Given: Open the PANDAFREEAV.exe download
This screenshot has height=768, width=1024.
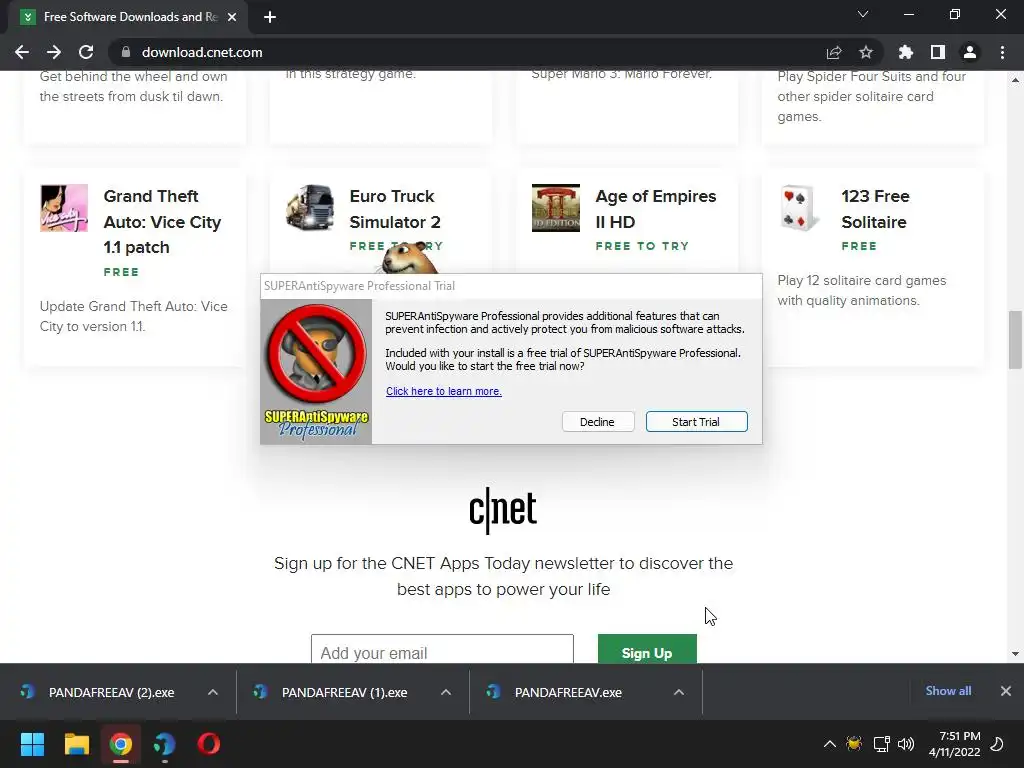Looking at the screenshot, I should [x=567, y=692].
